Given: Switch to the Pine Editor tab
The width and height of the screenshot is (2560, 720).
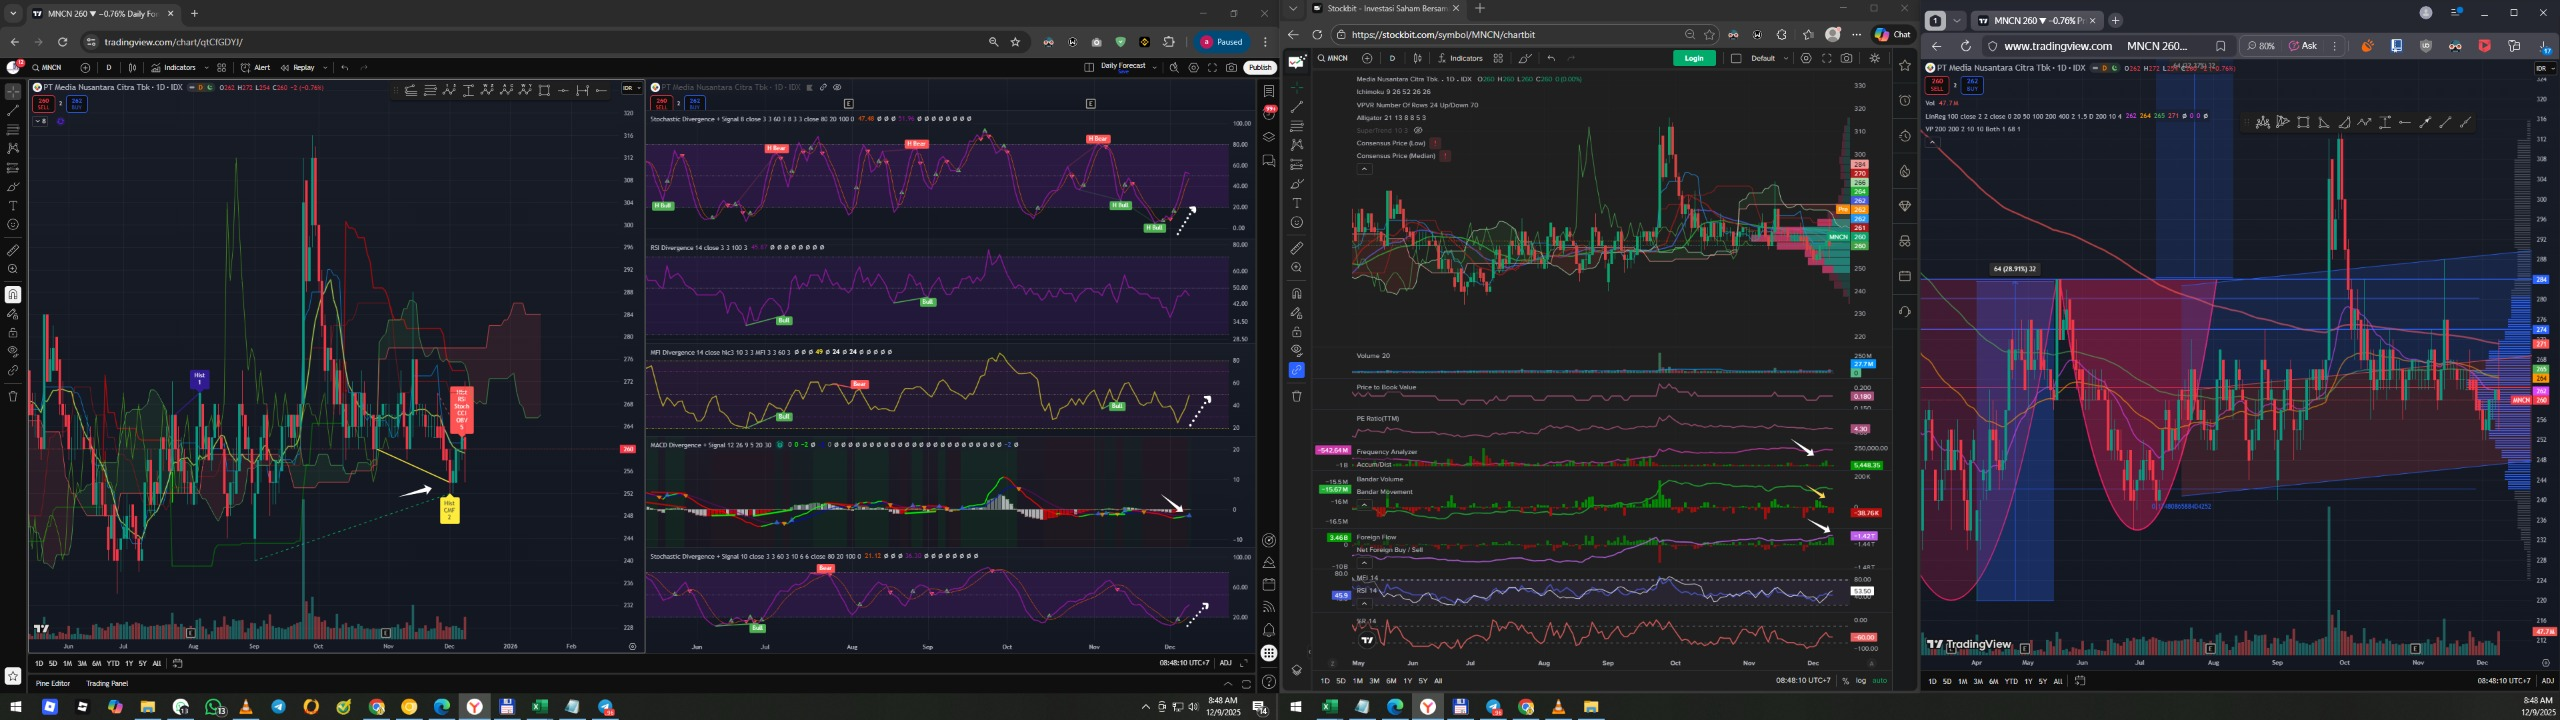Looking at the screenshot, I should click(x=53, y=684).
